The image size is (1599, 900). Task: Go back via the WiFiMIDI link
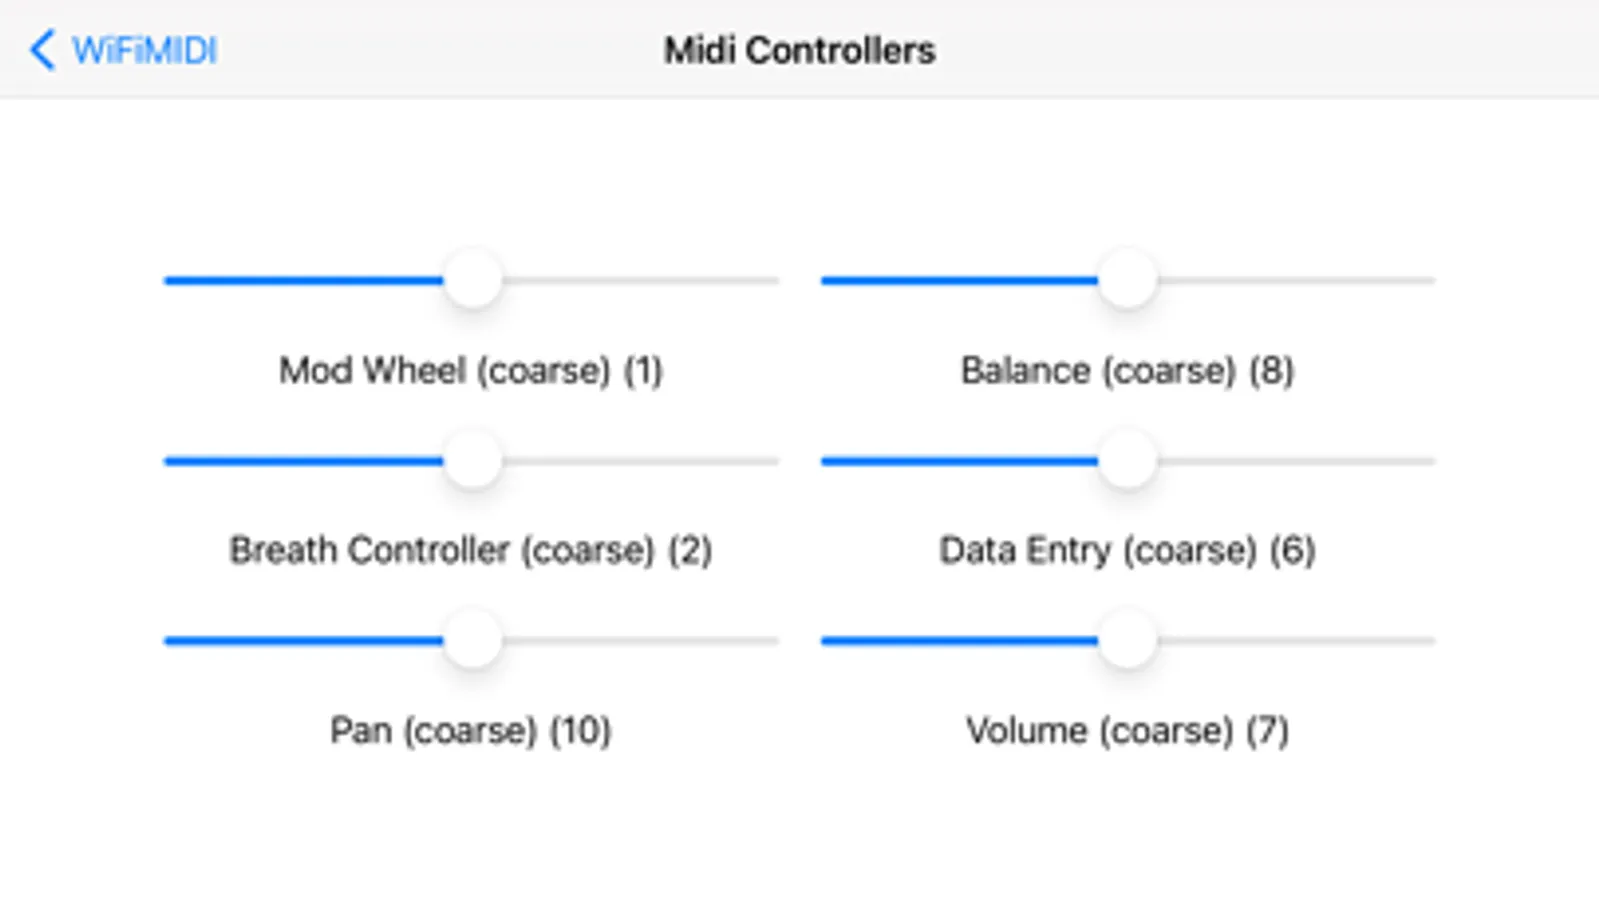coord(144,50)
